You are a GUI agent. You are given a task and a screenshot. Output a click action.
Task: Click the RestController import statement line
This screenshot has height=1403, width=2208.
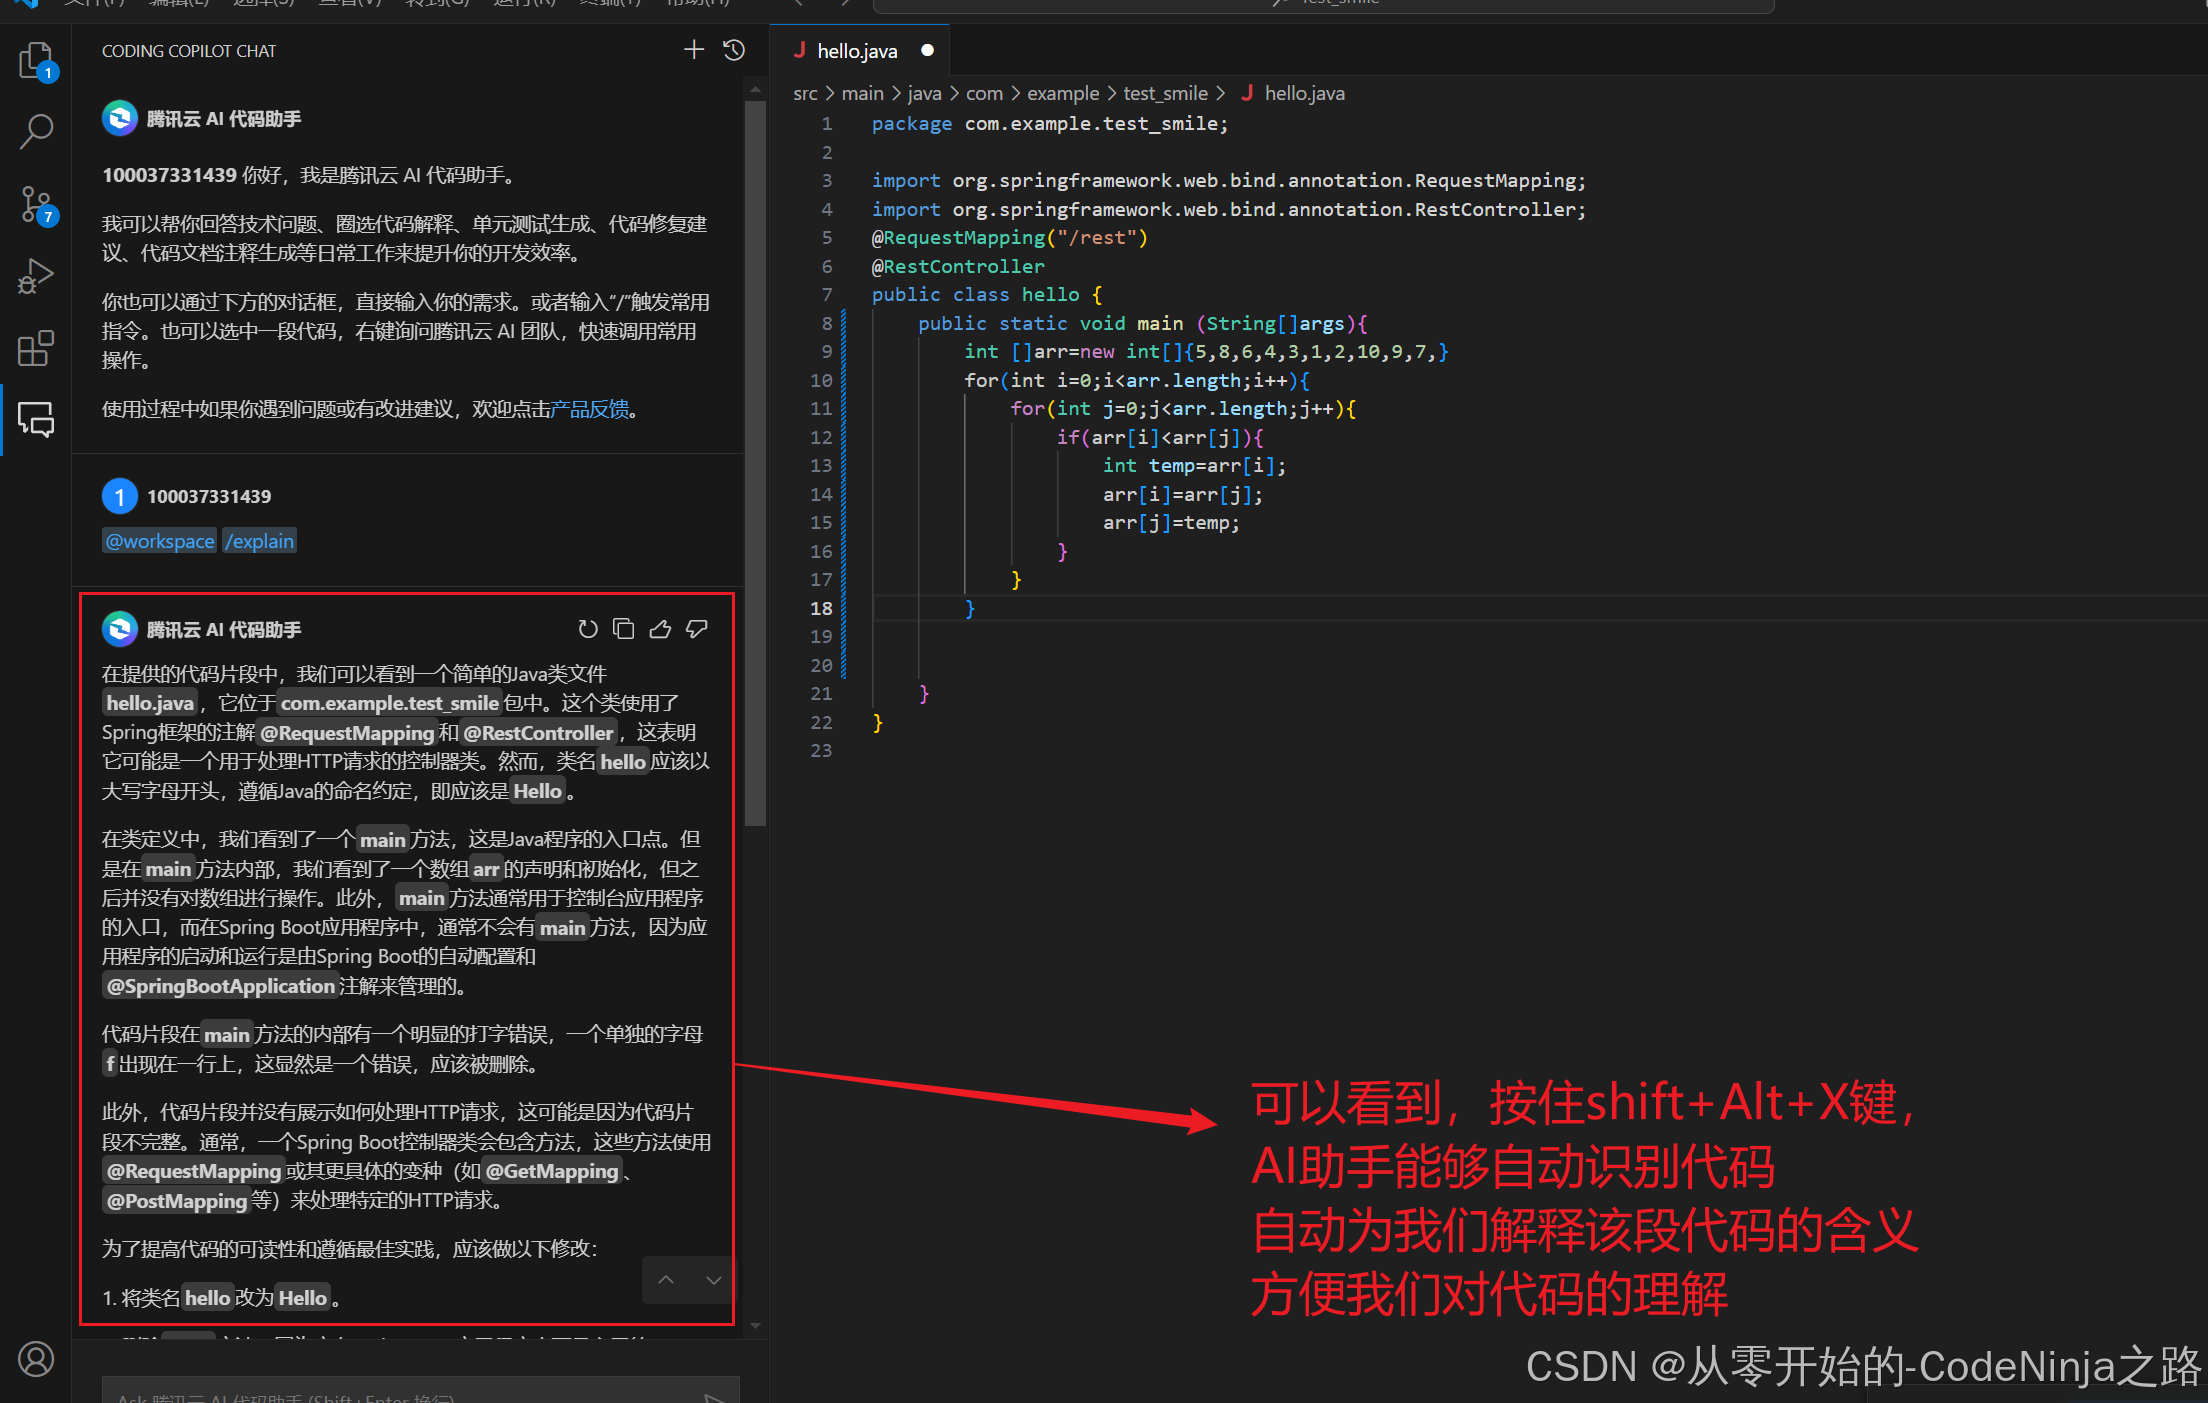[x=1228, y=210]
